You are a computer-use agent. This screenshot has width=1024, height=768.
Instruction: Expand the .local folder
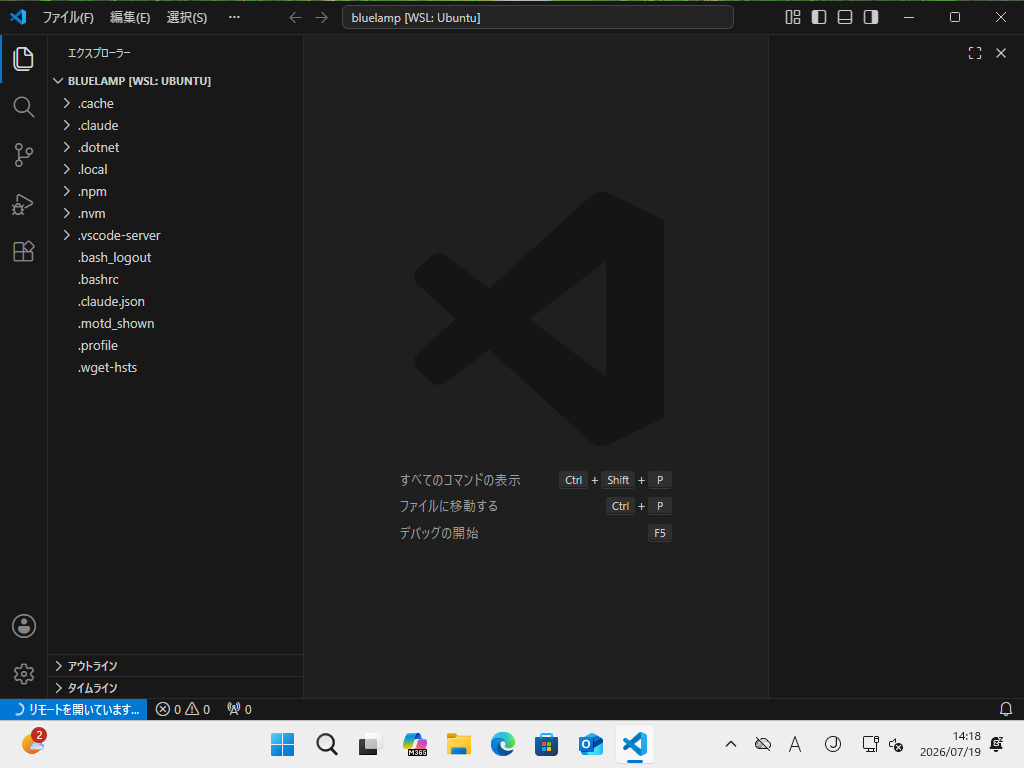tap(175, 169)
